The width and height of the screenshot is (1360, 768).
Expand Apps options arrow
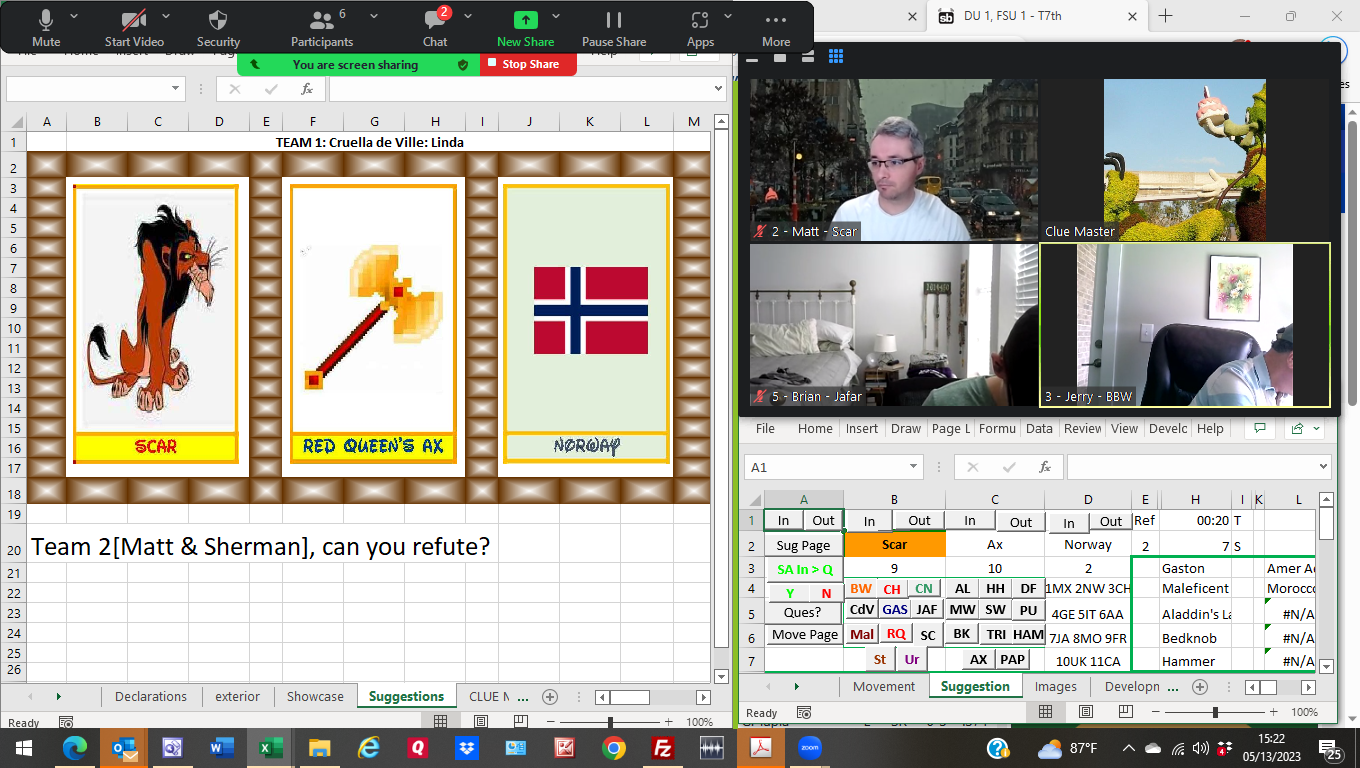(728, 16)
